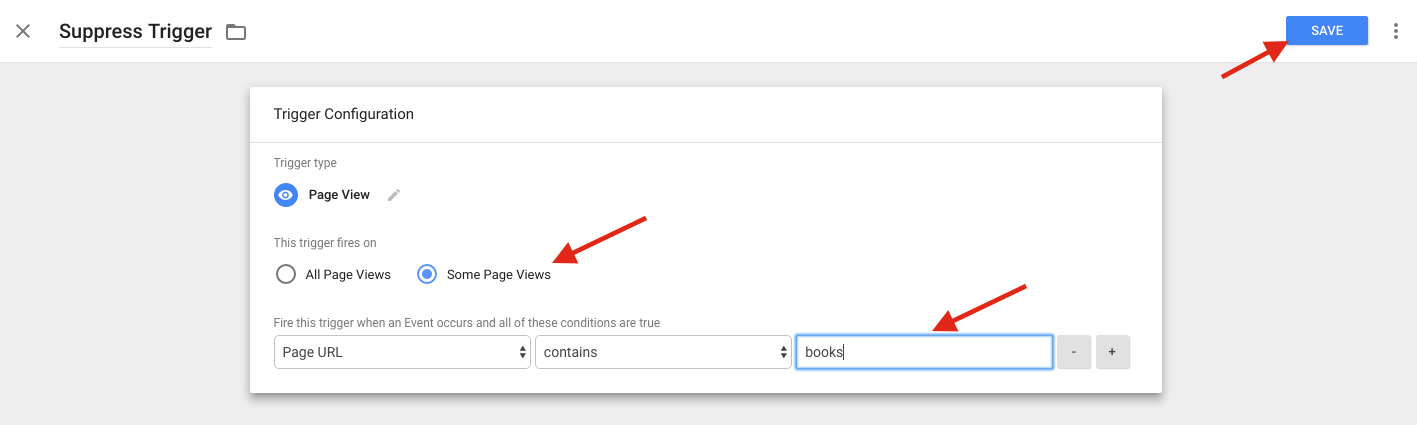Select the All Page Views radio button
Viewport: 1417px width, 425px height.
tap(286, 274)
